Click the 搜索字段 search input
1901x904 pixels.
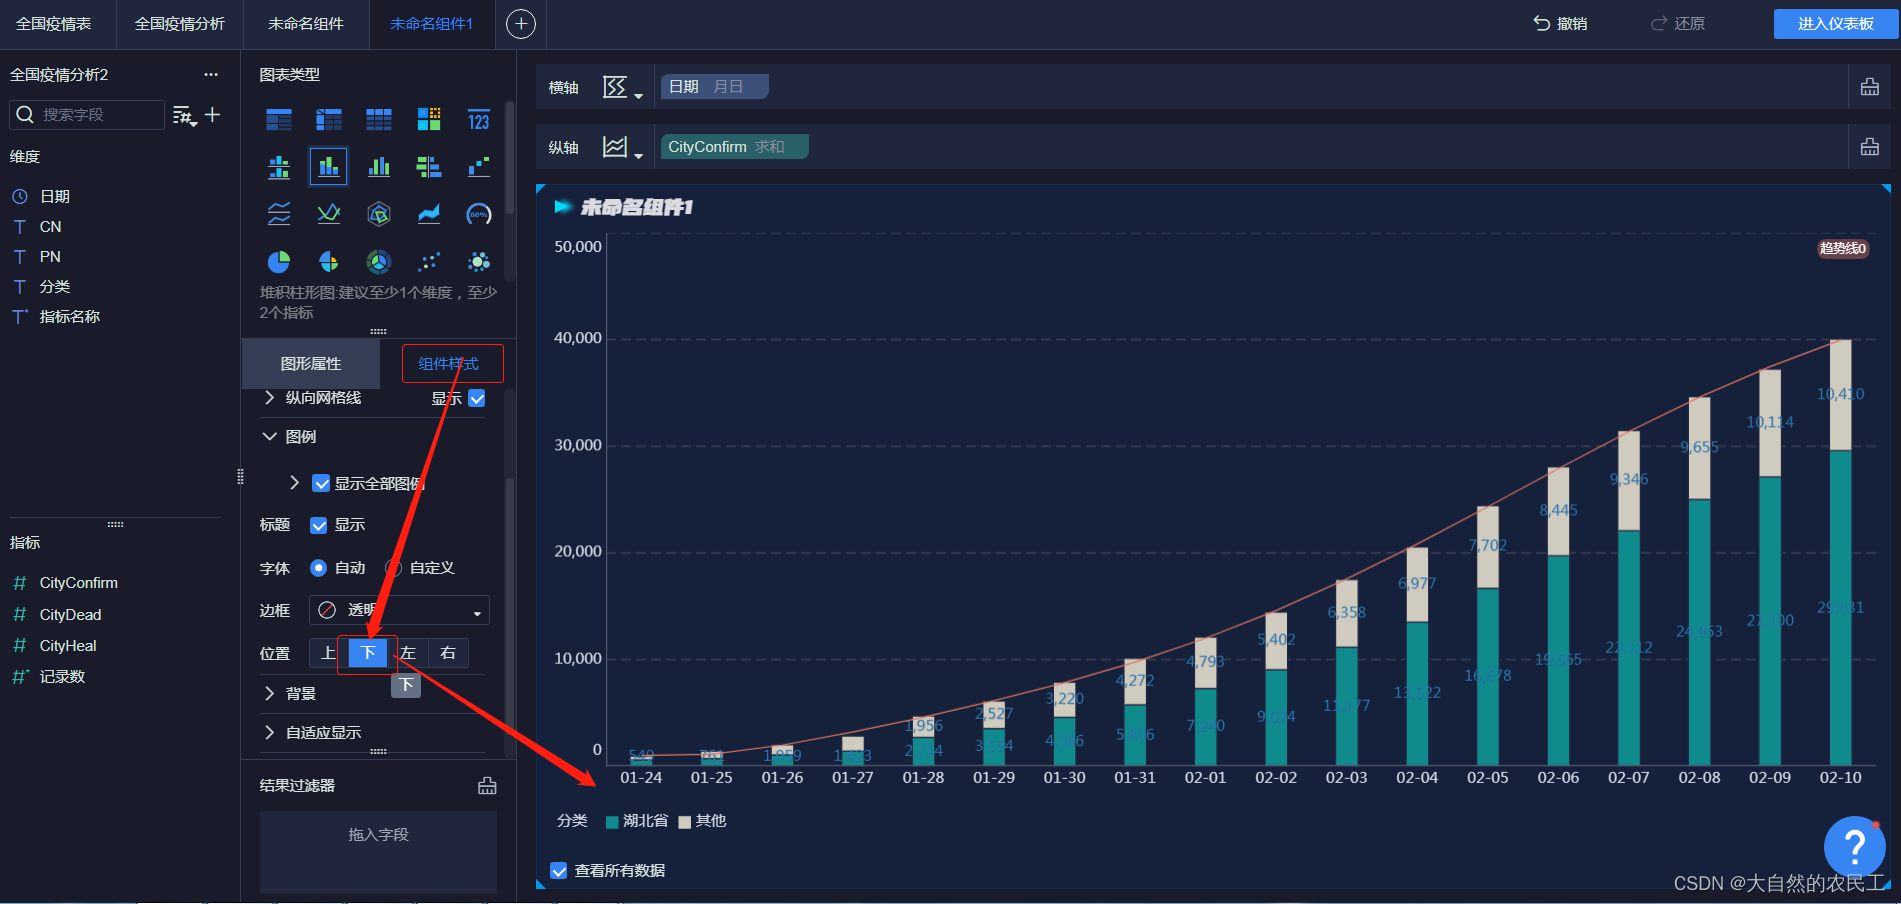pyautogui.click(x=87, y=115)
